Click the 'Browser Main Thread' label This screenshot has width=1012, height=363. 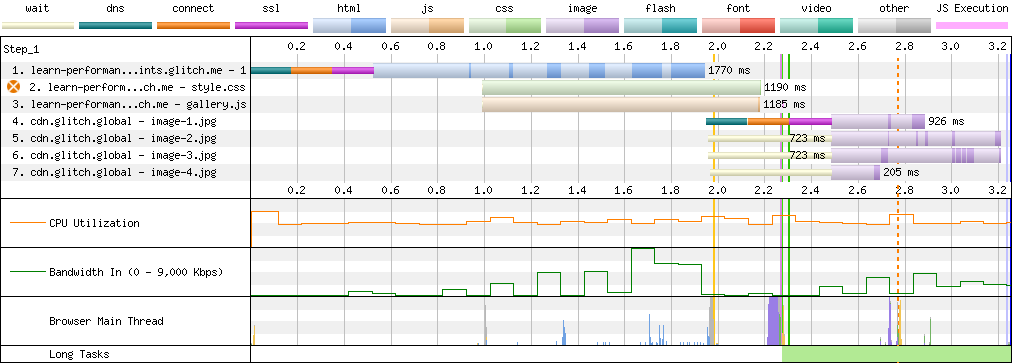point(106,321)
